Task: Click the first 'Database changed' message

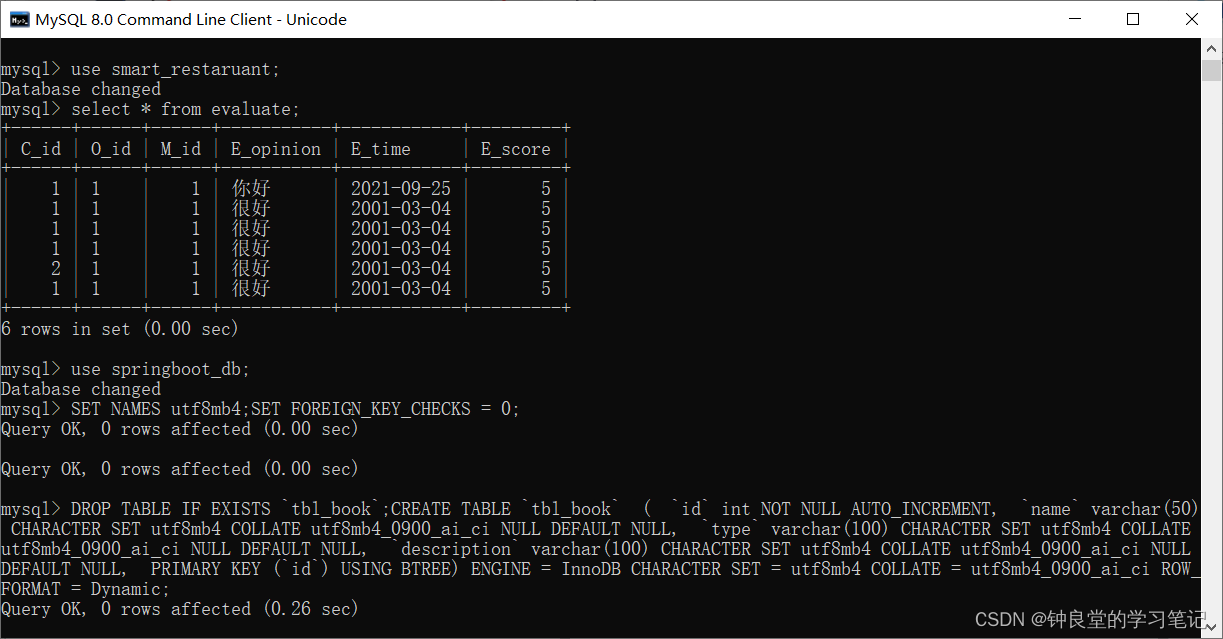Action: (x=81, y=89)
